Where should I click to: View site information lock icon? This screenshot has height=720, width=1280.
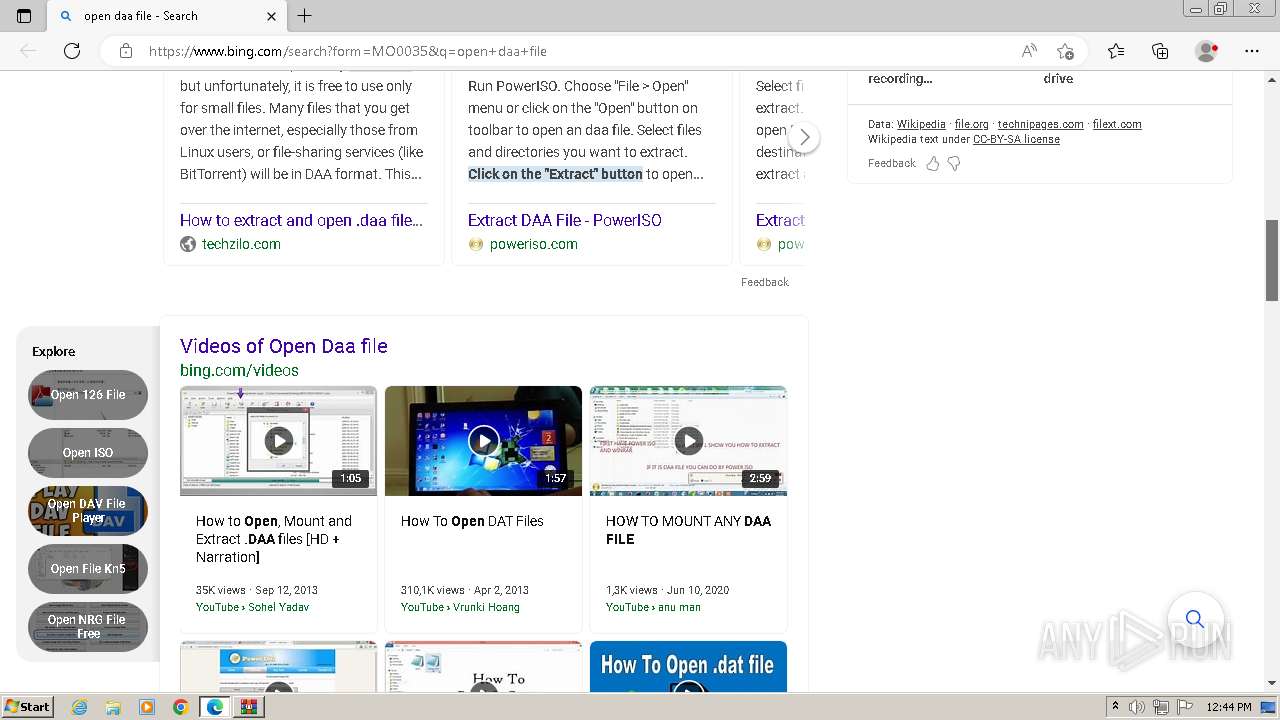(x=126, y=51)
